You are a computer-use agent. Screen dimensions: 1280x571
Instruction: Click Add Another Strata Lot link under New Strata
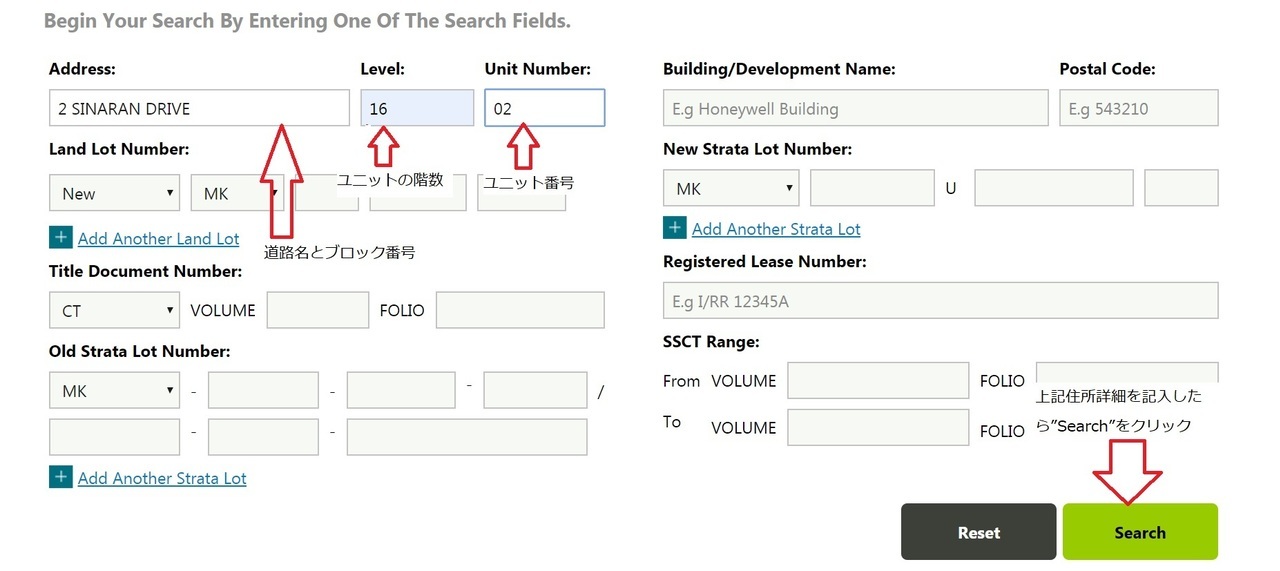click(776, 229)
